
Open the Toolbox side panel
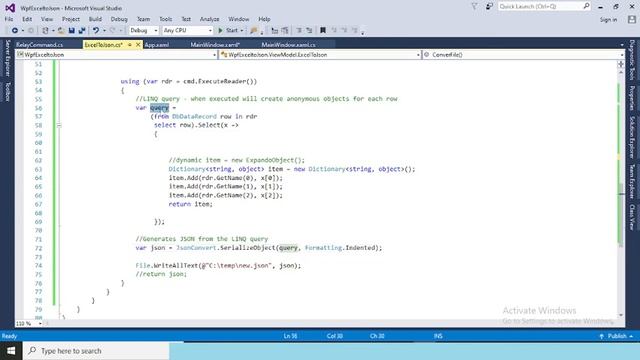click(x=7, y=92)
